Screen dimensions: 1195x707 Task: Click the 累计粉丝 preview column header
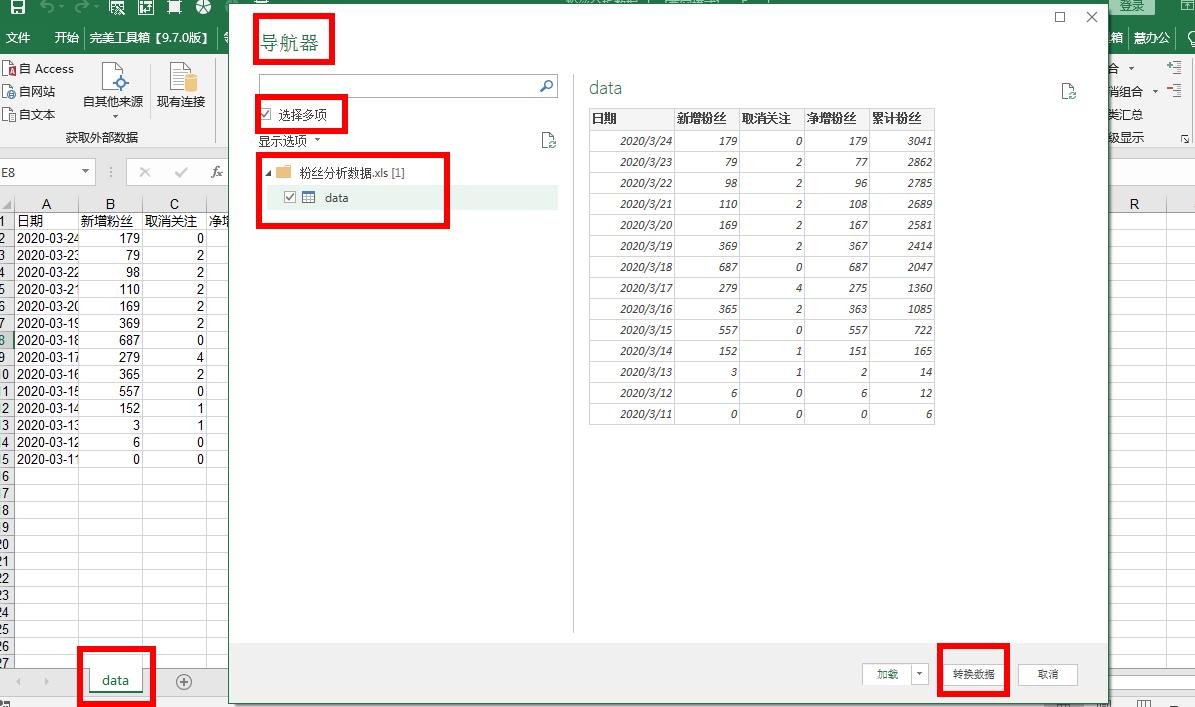coord(902,119)
